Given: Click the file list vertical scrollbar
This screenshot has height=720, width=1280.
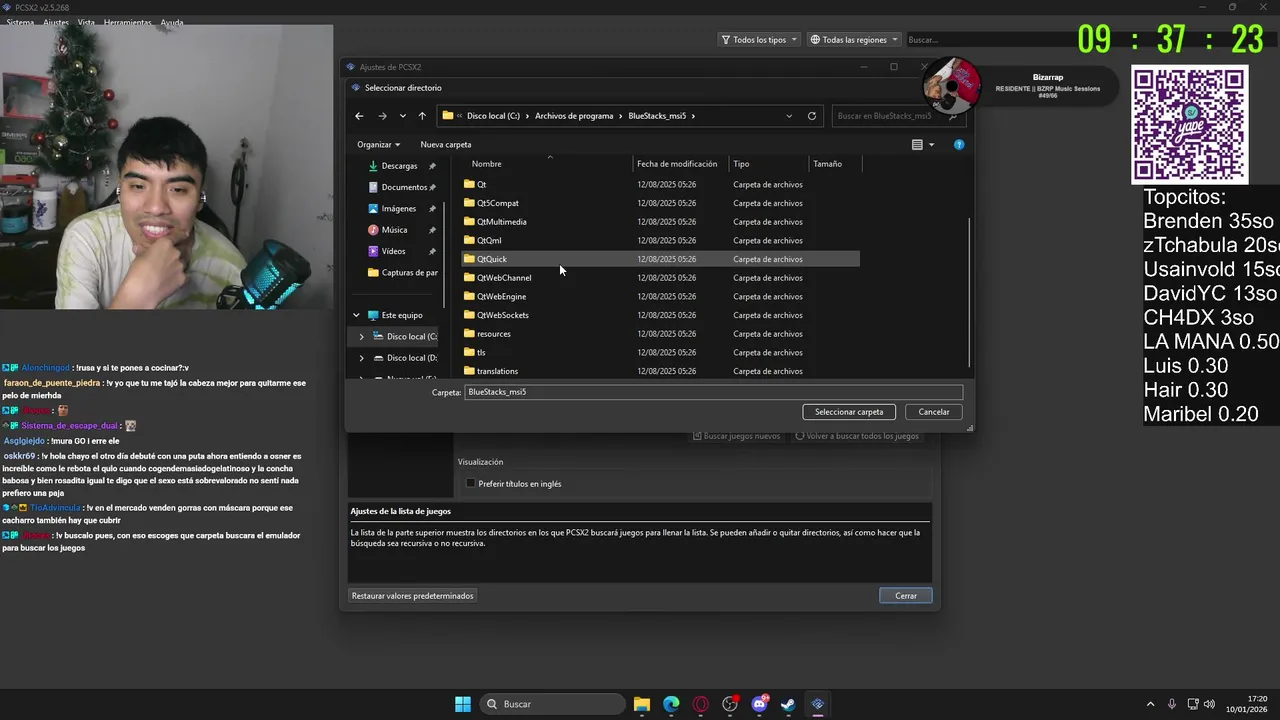Looking at the screenshot, I should coord(967,290).
